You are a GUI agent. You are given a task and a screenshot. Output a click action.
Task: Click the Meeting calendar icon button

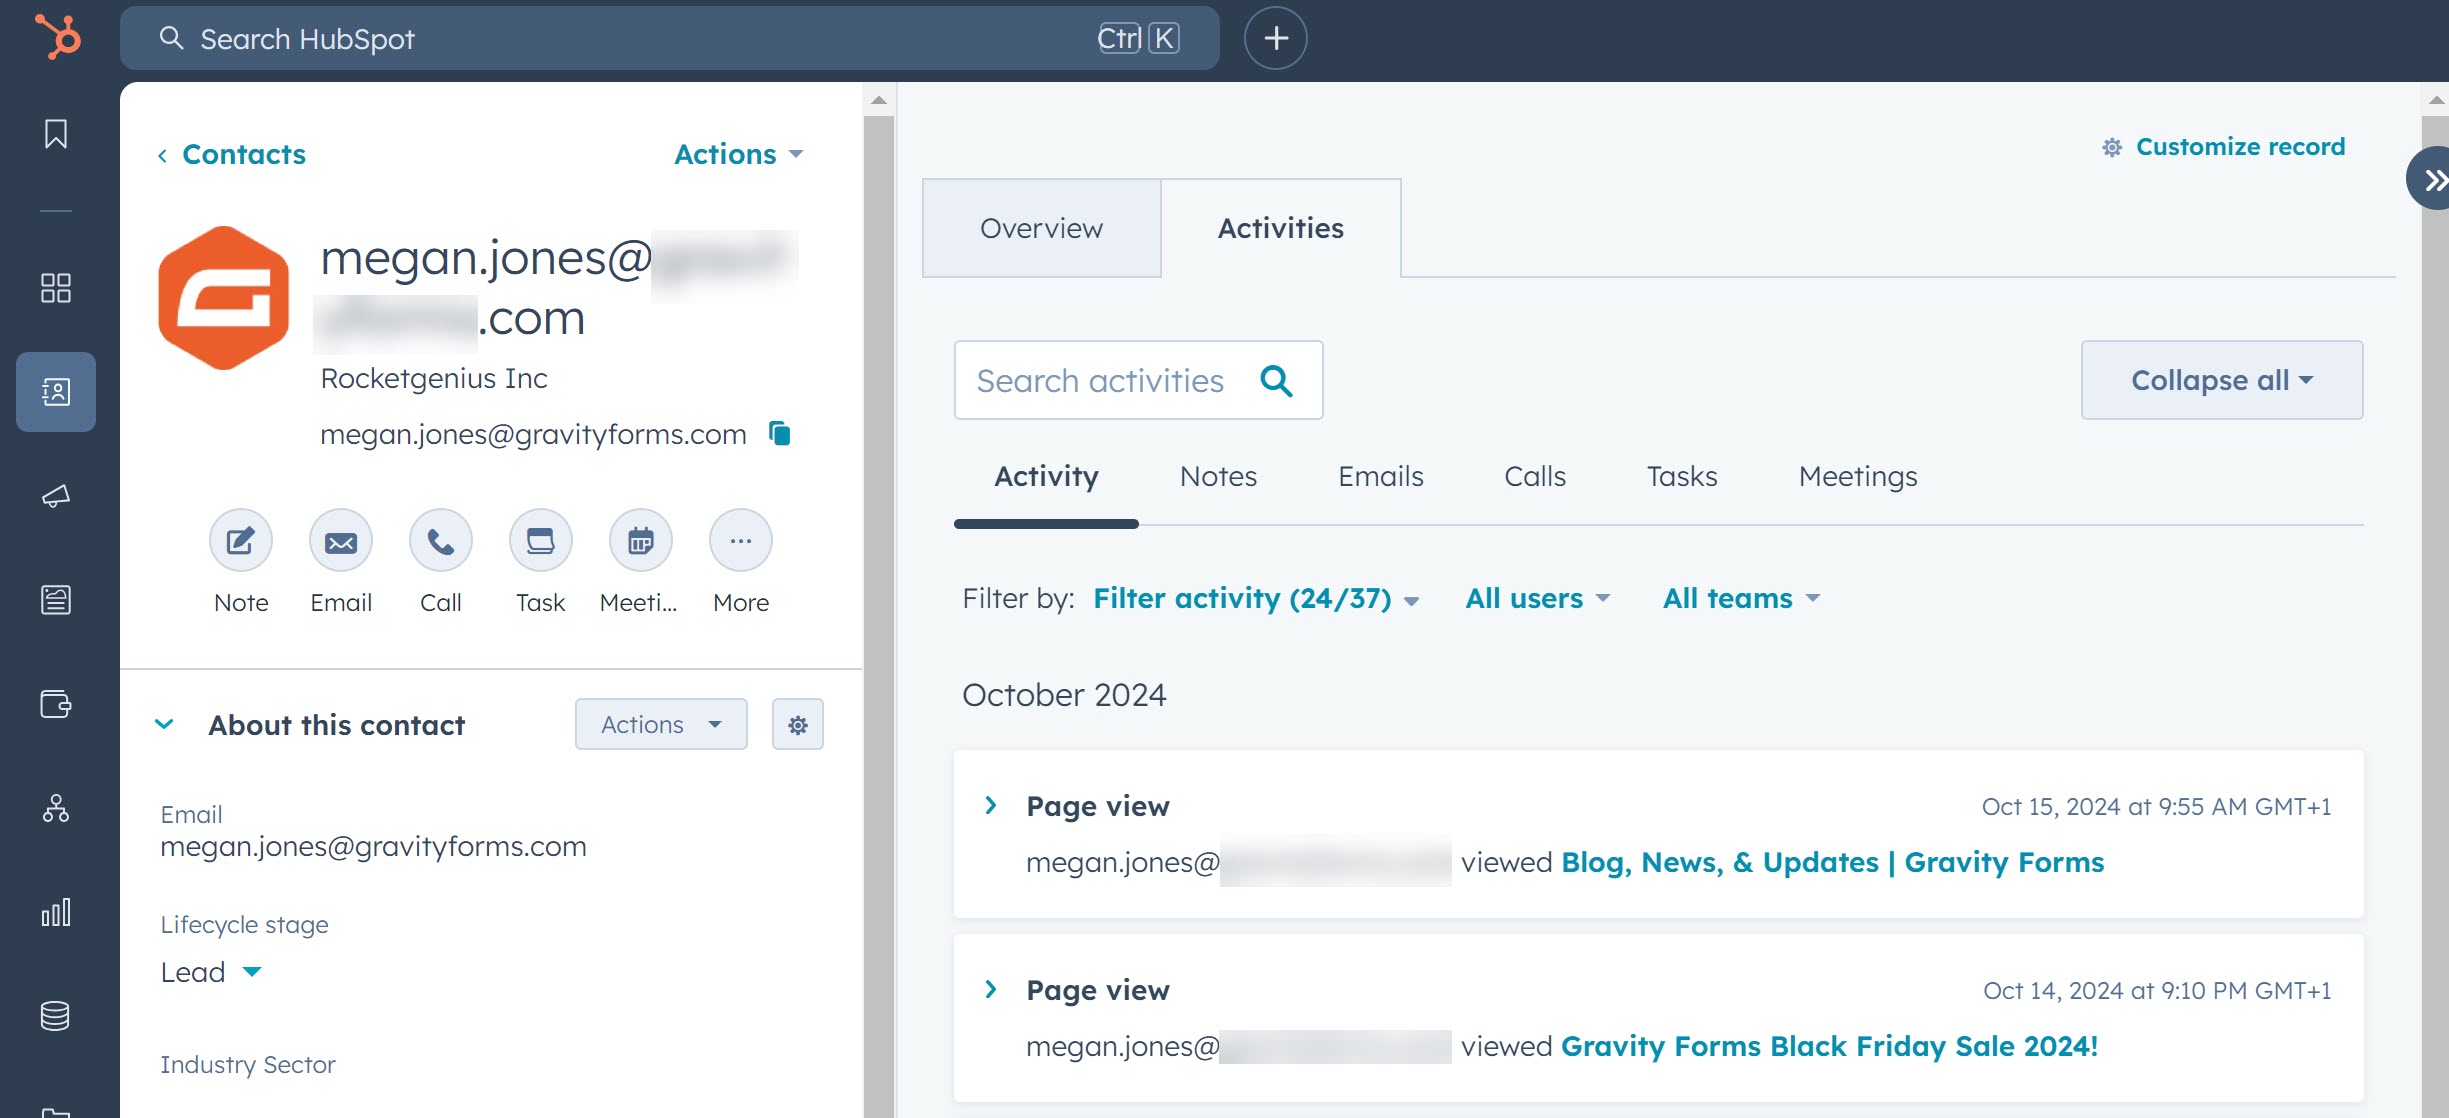click(x=641, y=541)
